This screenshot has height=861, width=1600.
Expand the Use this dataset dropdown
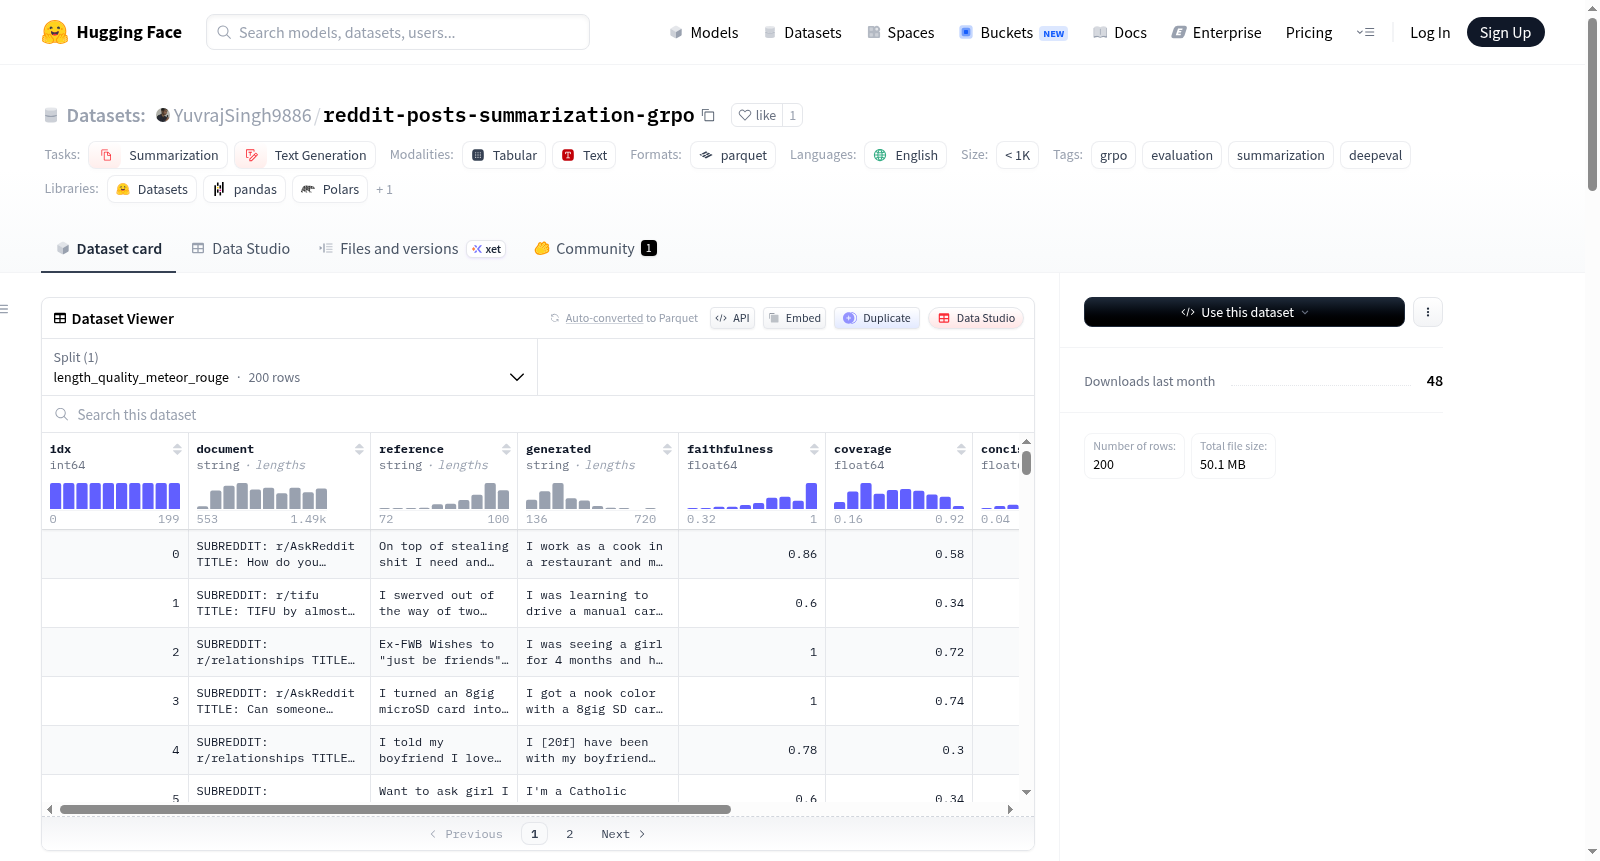(1244, 312)
